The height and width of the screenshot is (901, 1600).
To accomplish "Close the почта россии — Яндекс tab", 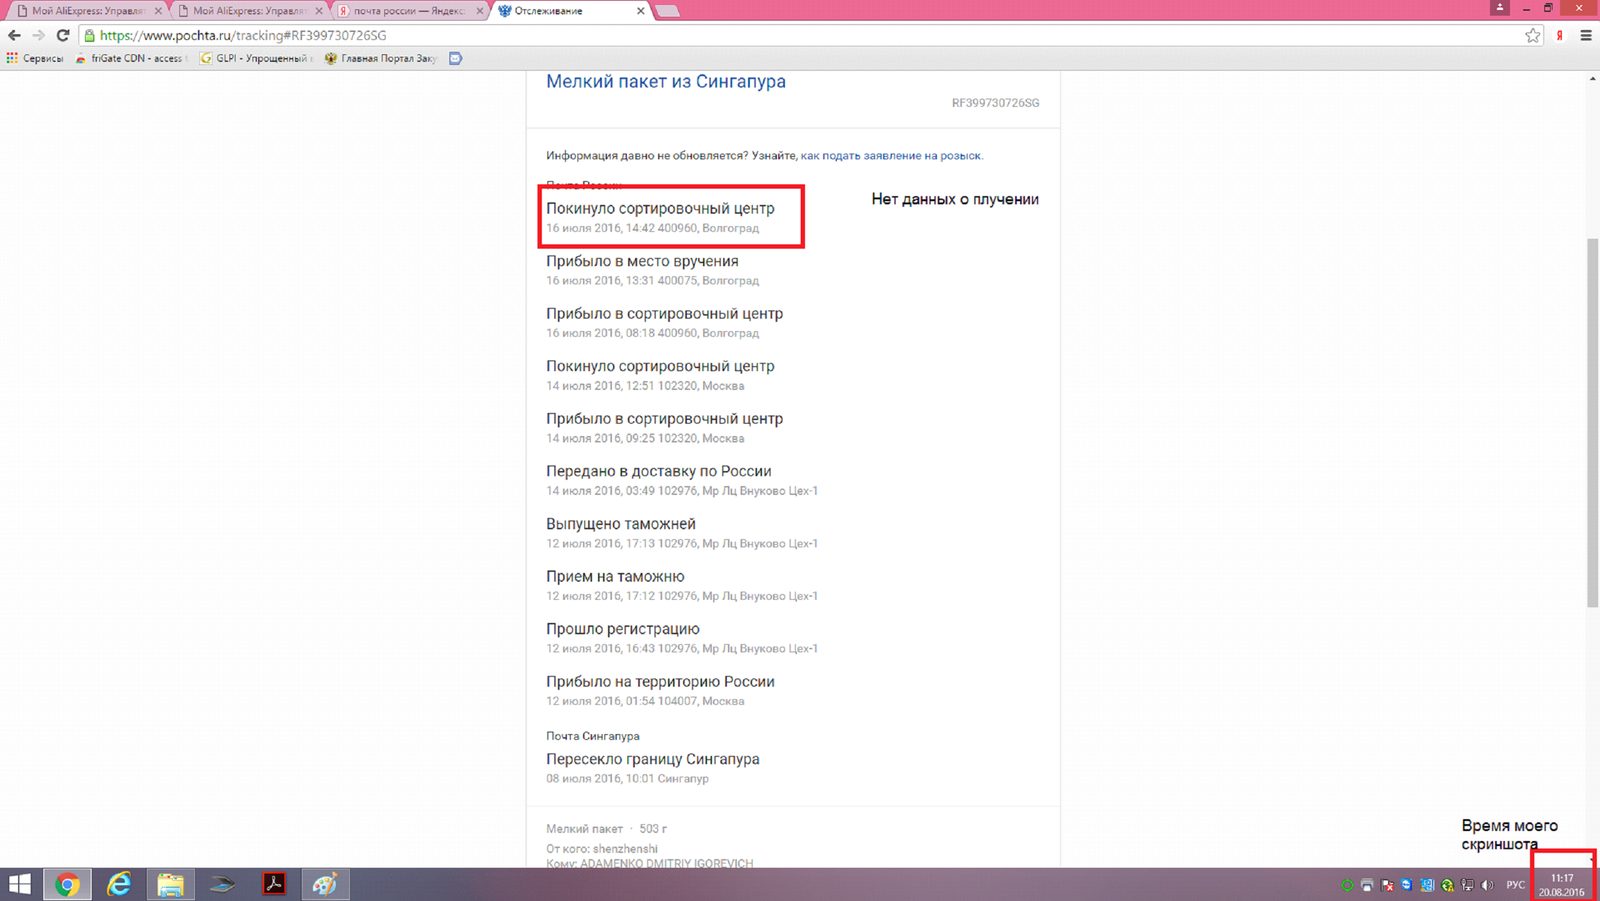I will coord(480,11).
